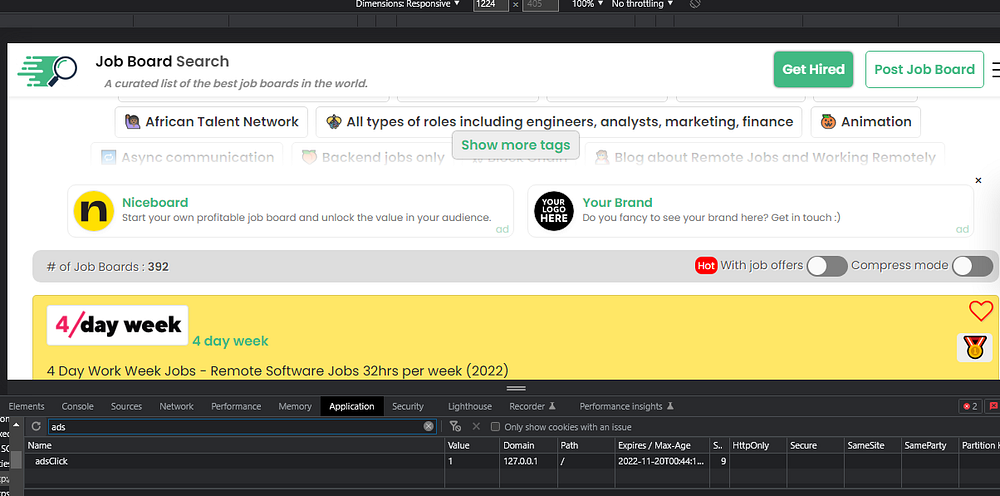Sort cookies by Name column
This screenshot has height=496, width=1000.
click(235, 446)
